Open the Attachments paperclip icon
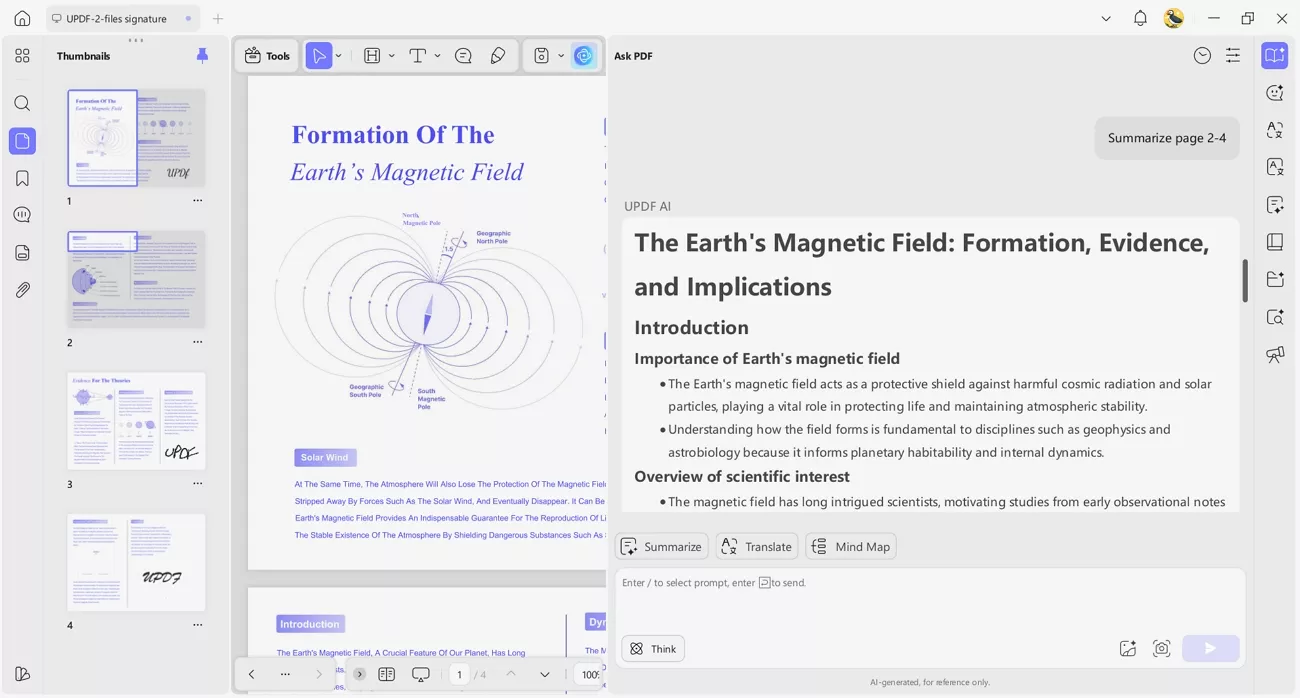This screenshot has width=1300, height=698. pyautogui.click(x=22, y=290)
